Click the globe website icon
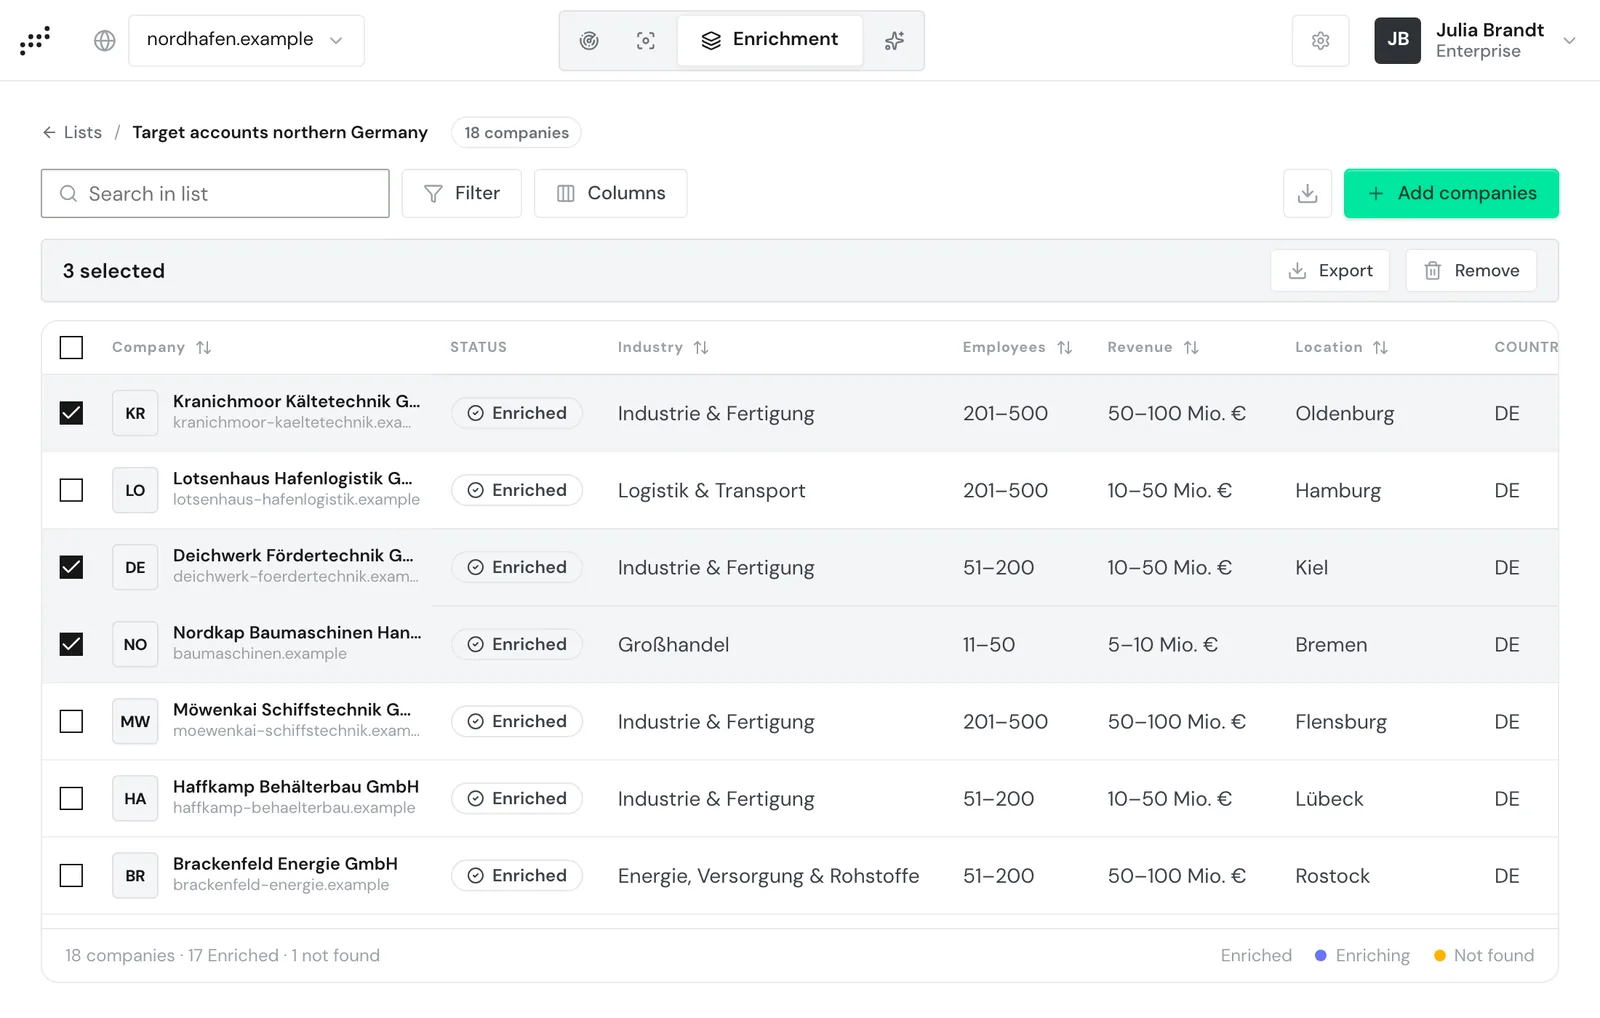This screenshot has width=1600, height=1018. coord(105,40)
